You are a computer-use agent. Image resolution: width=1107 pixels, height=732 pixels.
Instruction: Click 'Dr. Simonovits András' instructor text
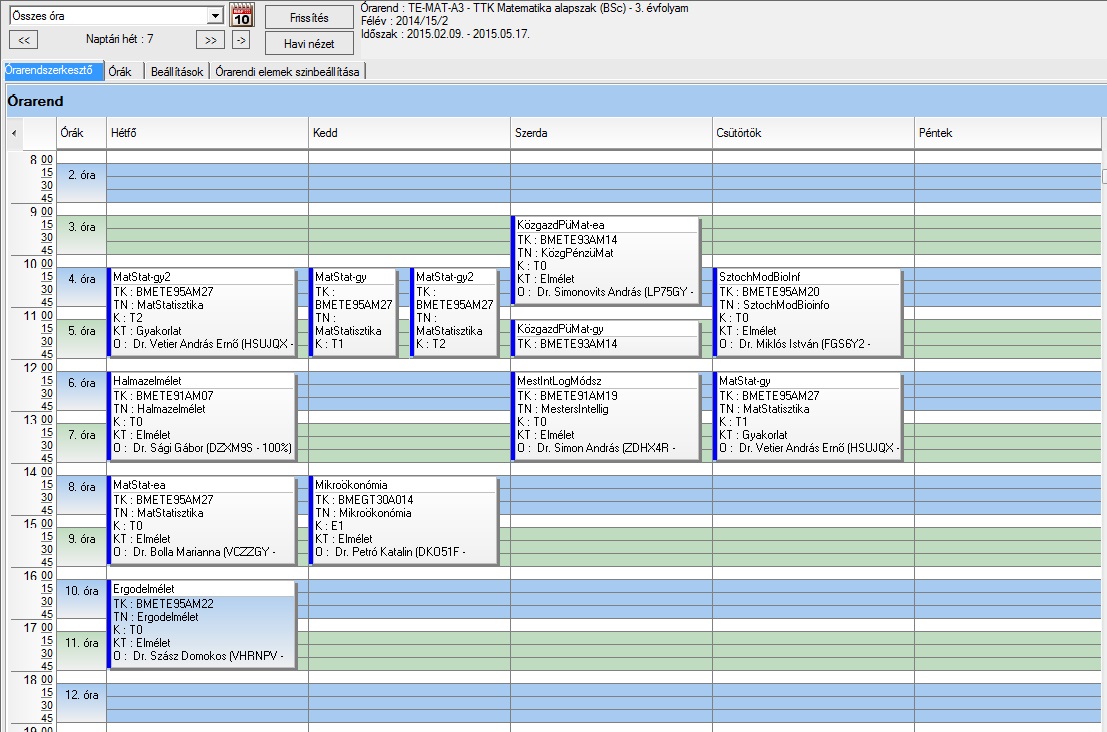coord(590,292)
